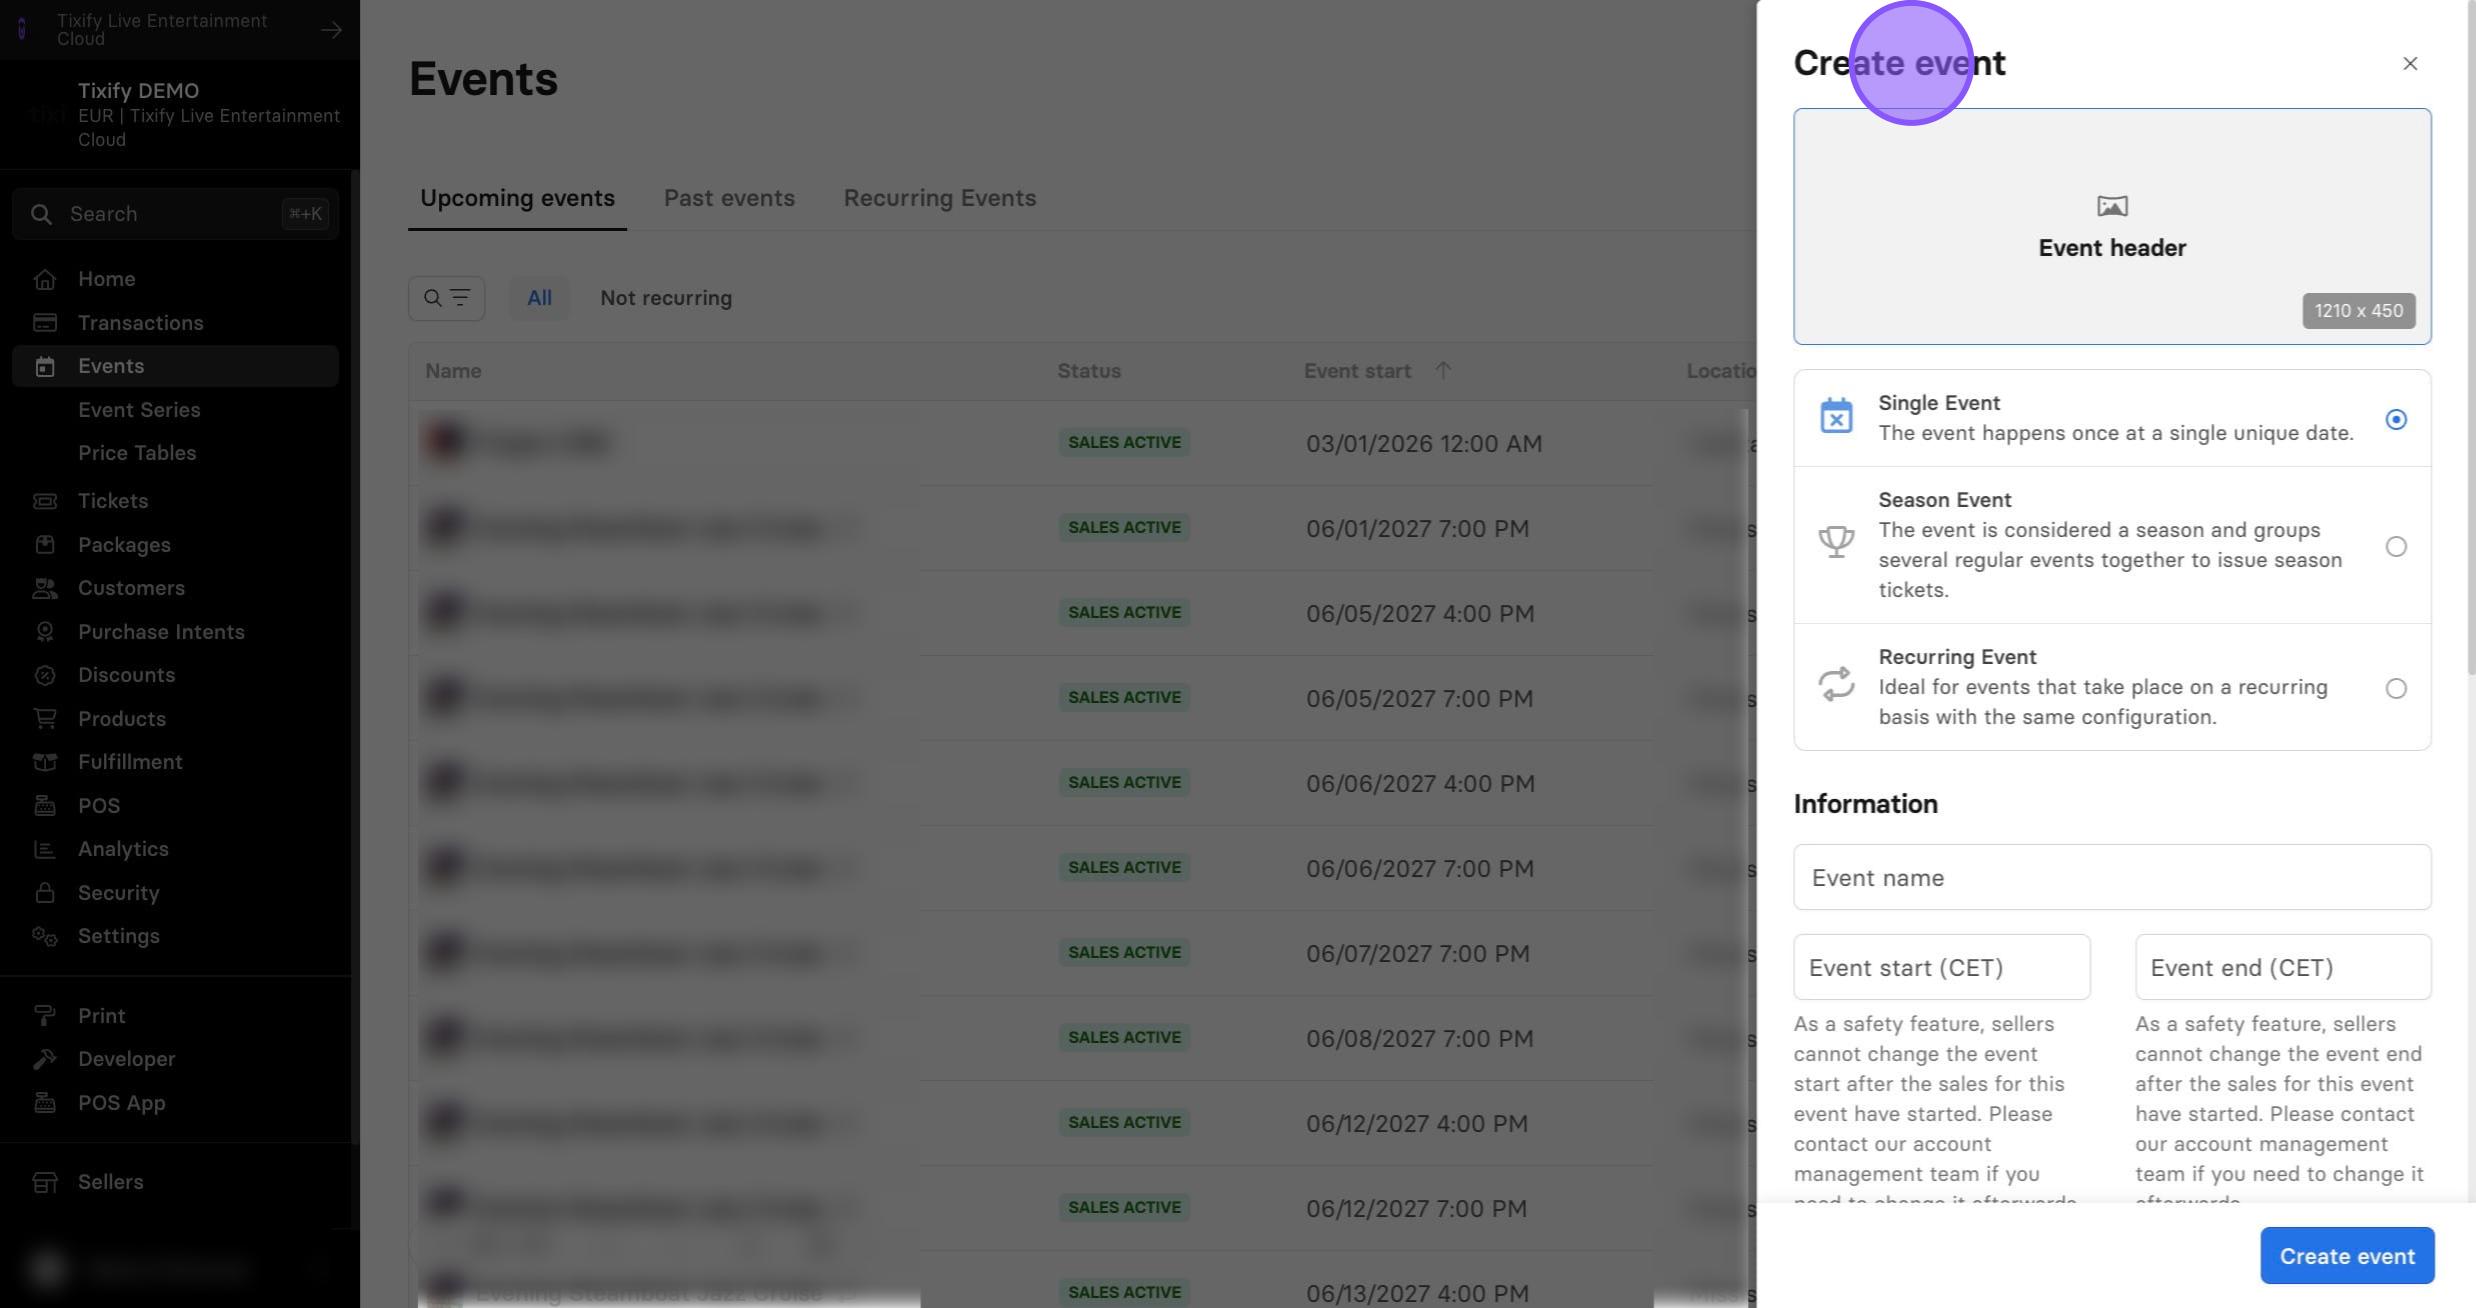Select the Recurring Event radio button
2476x1308 pixels.
click(2396, 688)
